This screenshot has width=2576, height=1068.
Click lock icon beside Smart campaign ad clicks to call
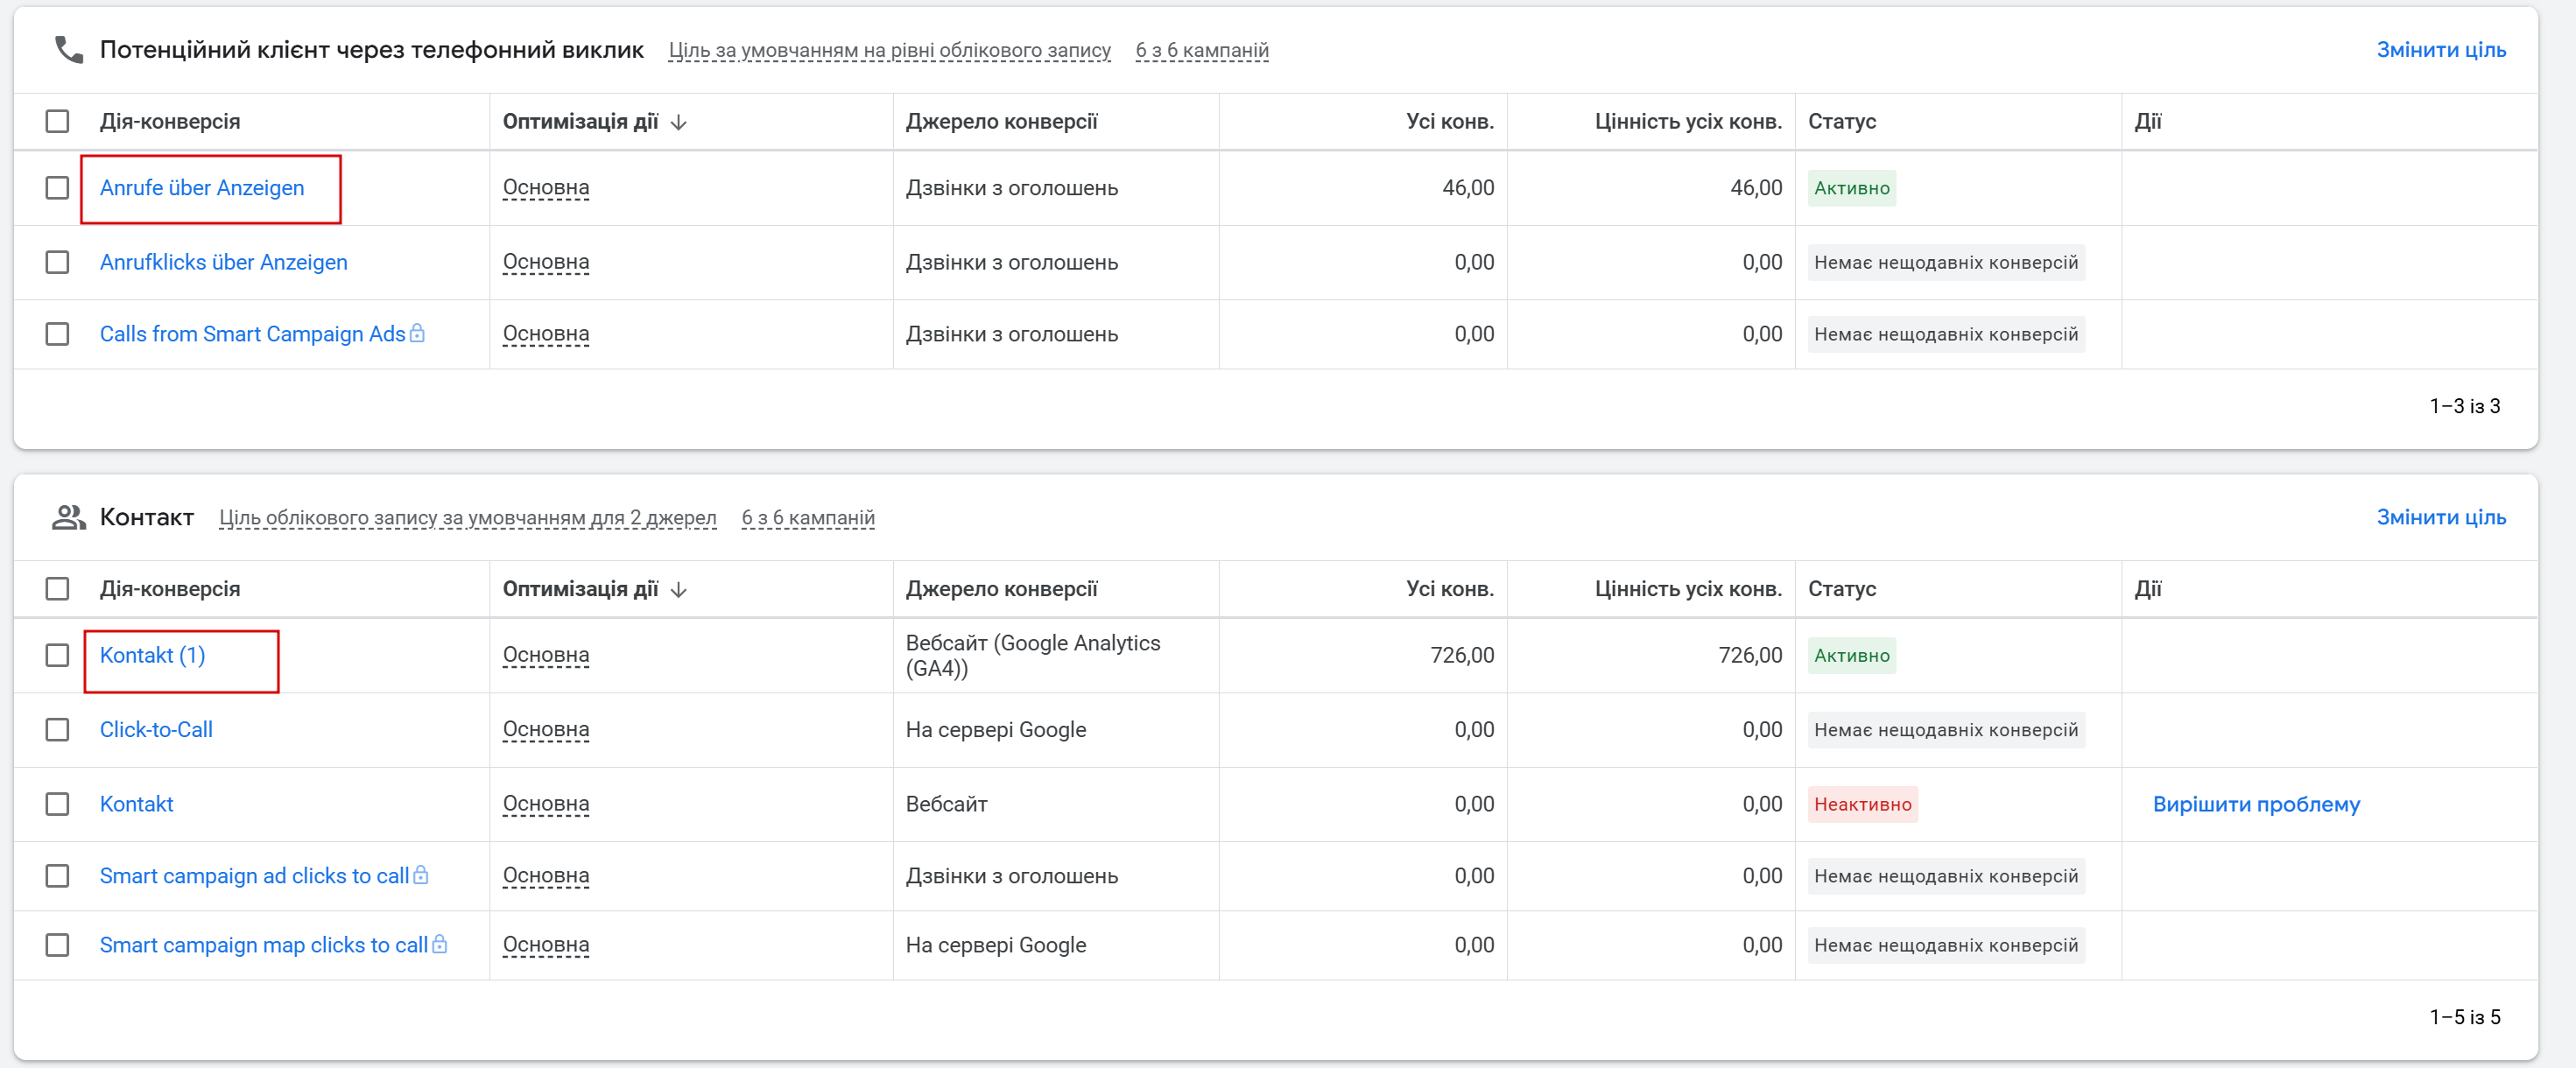click(x=421, y=875)
